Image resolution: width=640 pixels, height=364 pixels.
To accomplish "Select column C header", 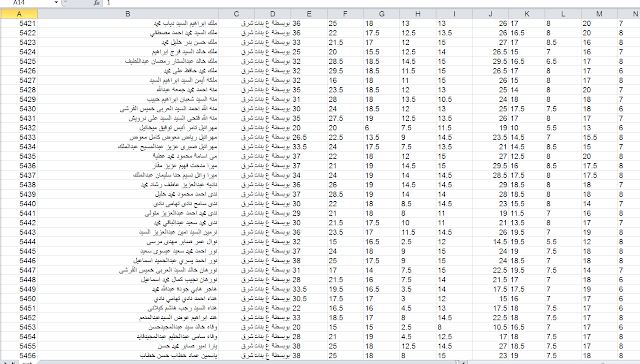I will click(236, 14).
